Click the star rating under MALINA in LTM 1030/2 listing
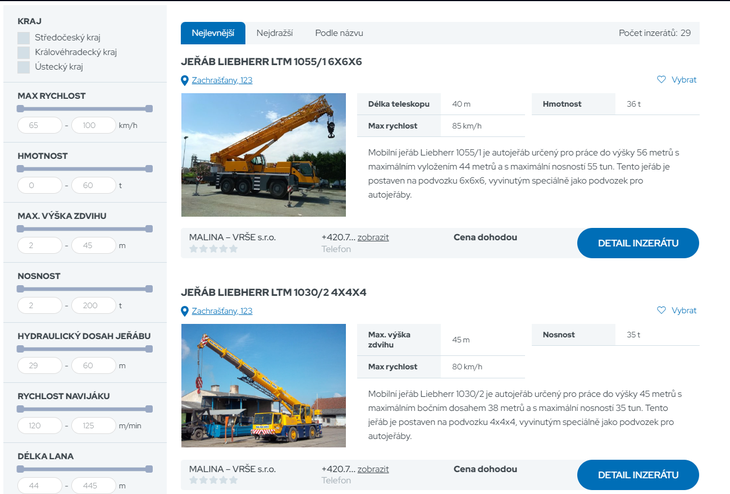 (x=213, y=480)
